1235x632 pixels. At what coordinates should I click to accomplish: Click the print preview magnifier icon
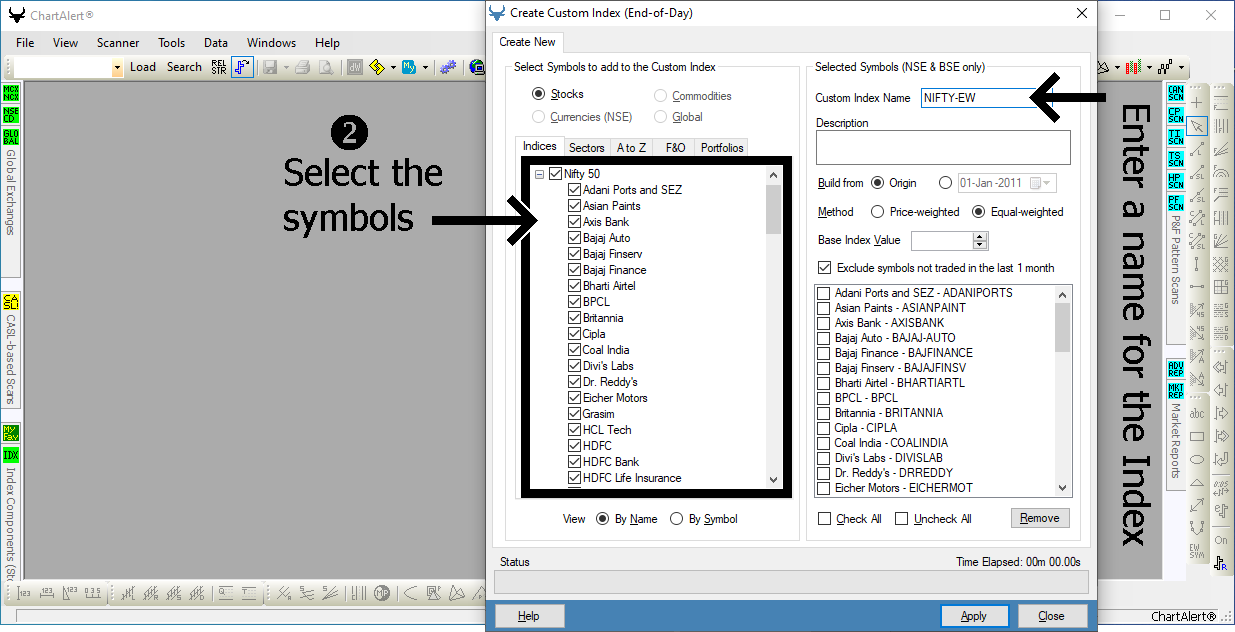[x=325, y=67]
